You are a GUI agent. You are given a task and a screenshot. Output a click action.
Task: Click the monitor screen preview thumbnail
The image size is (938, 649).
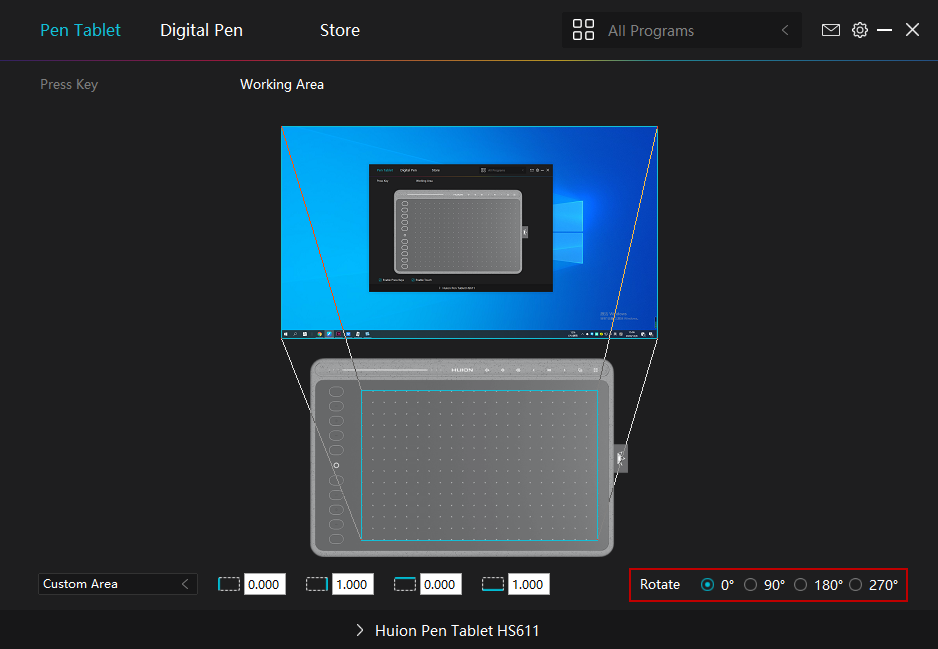[x=470, y=233]
